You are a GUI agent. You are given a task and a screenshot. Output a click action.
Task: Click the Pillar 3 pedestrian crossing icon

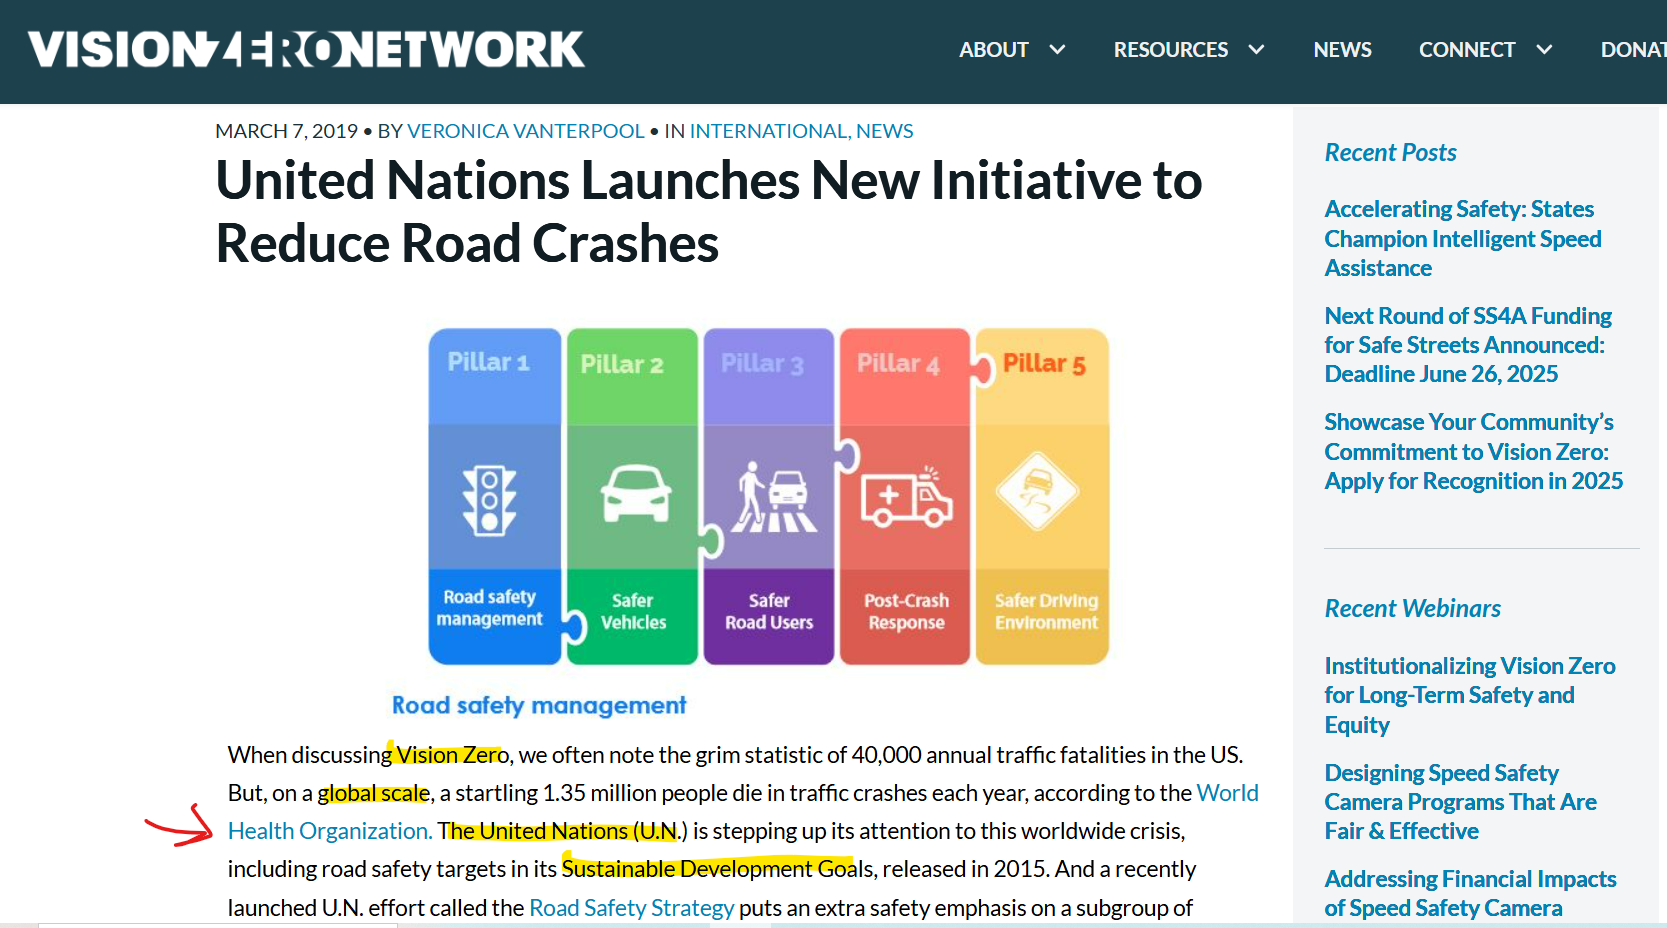[x=773, y=496]
